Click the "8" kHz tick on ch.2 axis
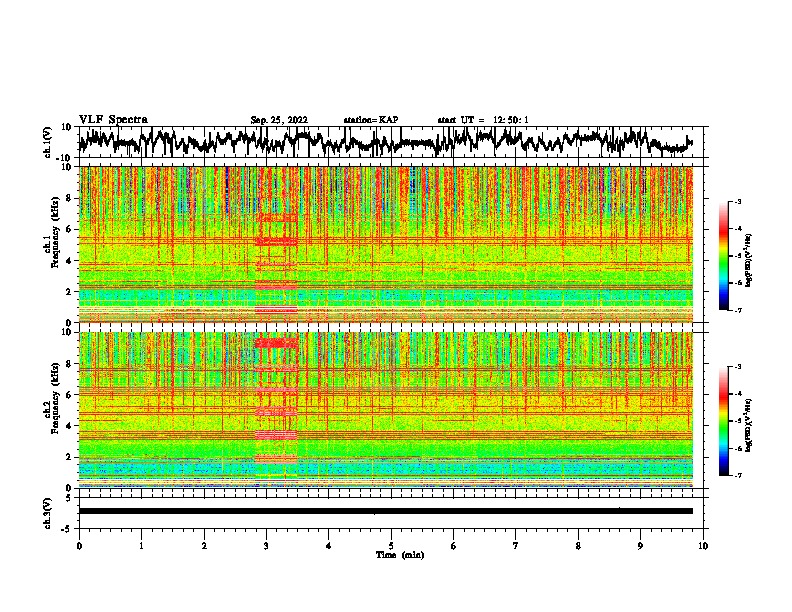The image size is (792, 612). pos(70,364)
